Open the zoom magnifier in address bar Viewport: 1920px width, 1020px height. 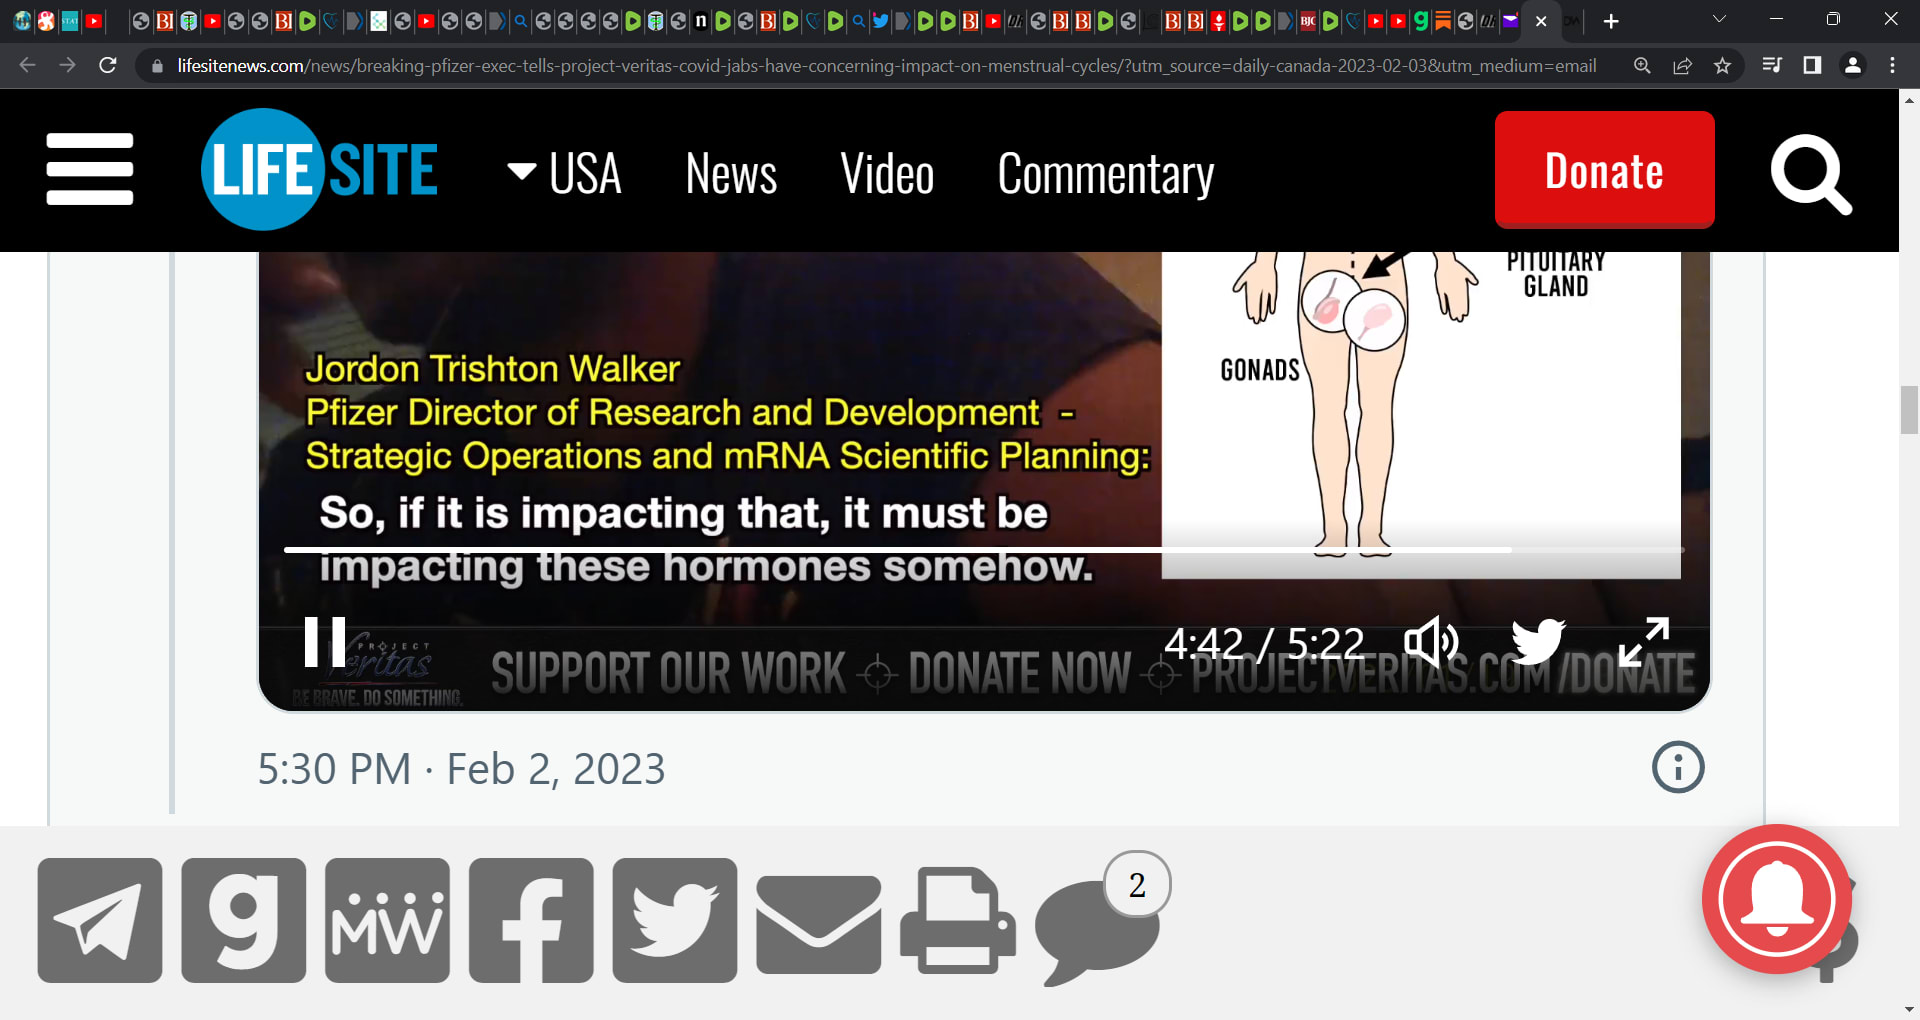(1642, 65)
